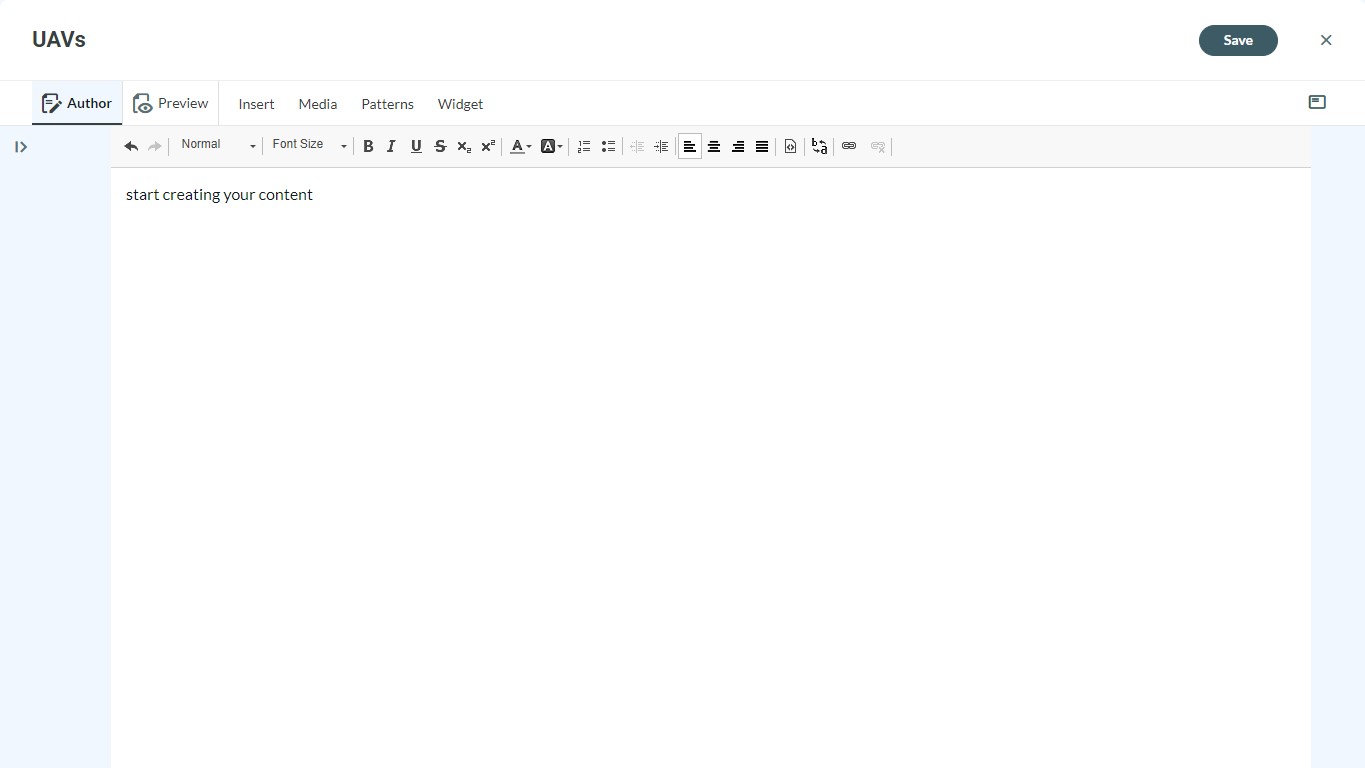Viewport: 1365px width, 768px height.
Task: Close the UAVs editor
Action: tap(1326, 40)
